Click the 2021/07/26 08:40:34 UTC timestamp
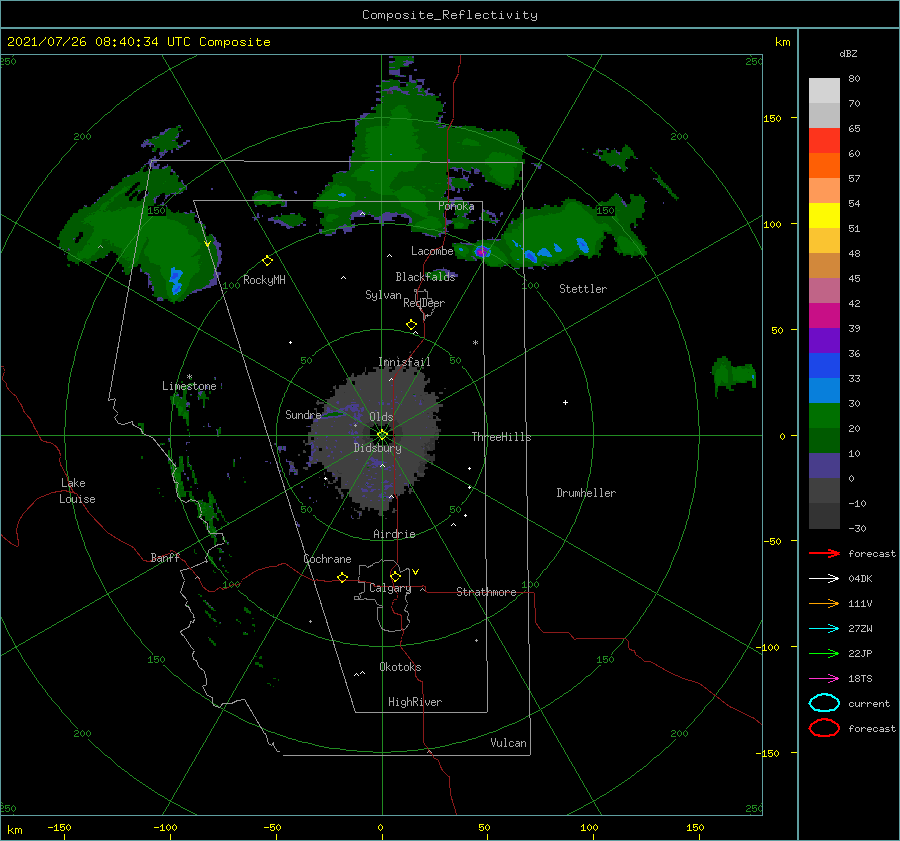Viewport: 900px width, 841px height. 138,41
